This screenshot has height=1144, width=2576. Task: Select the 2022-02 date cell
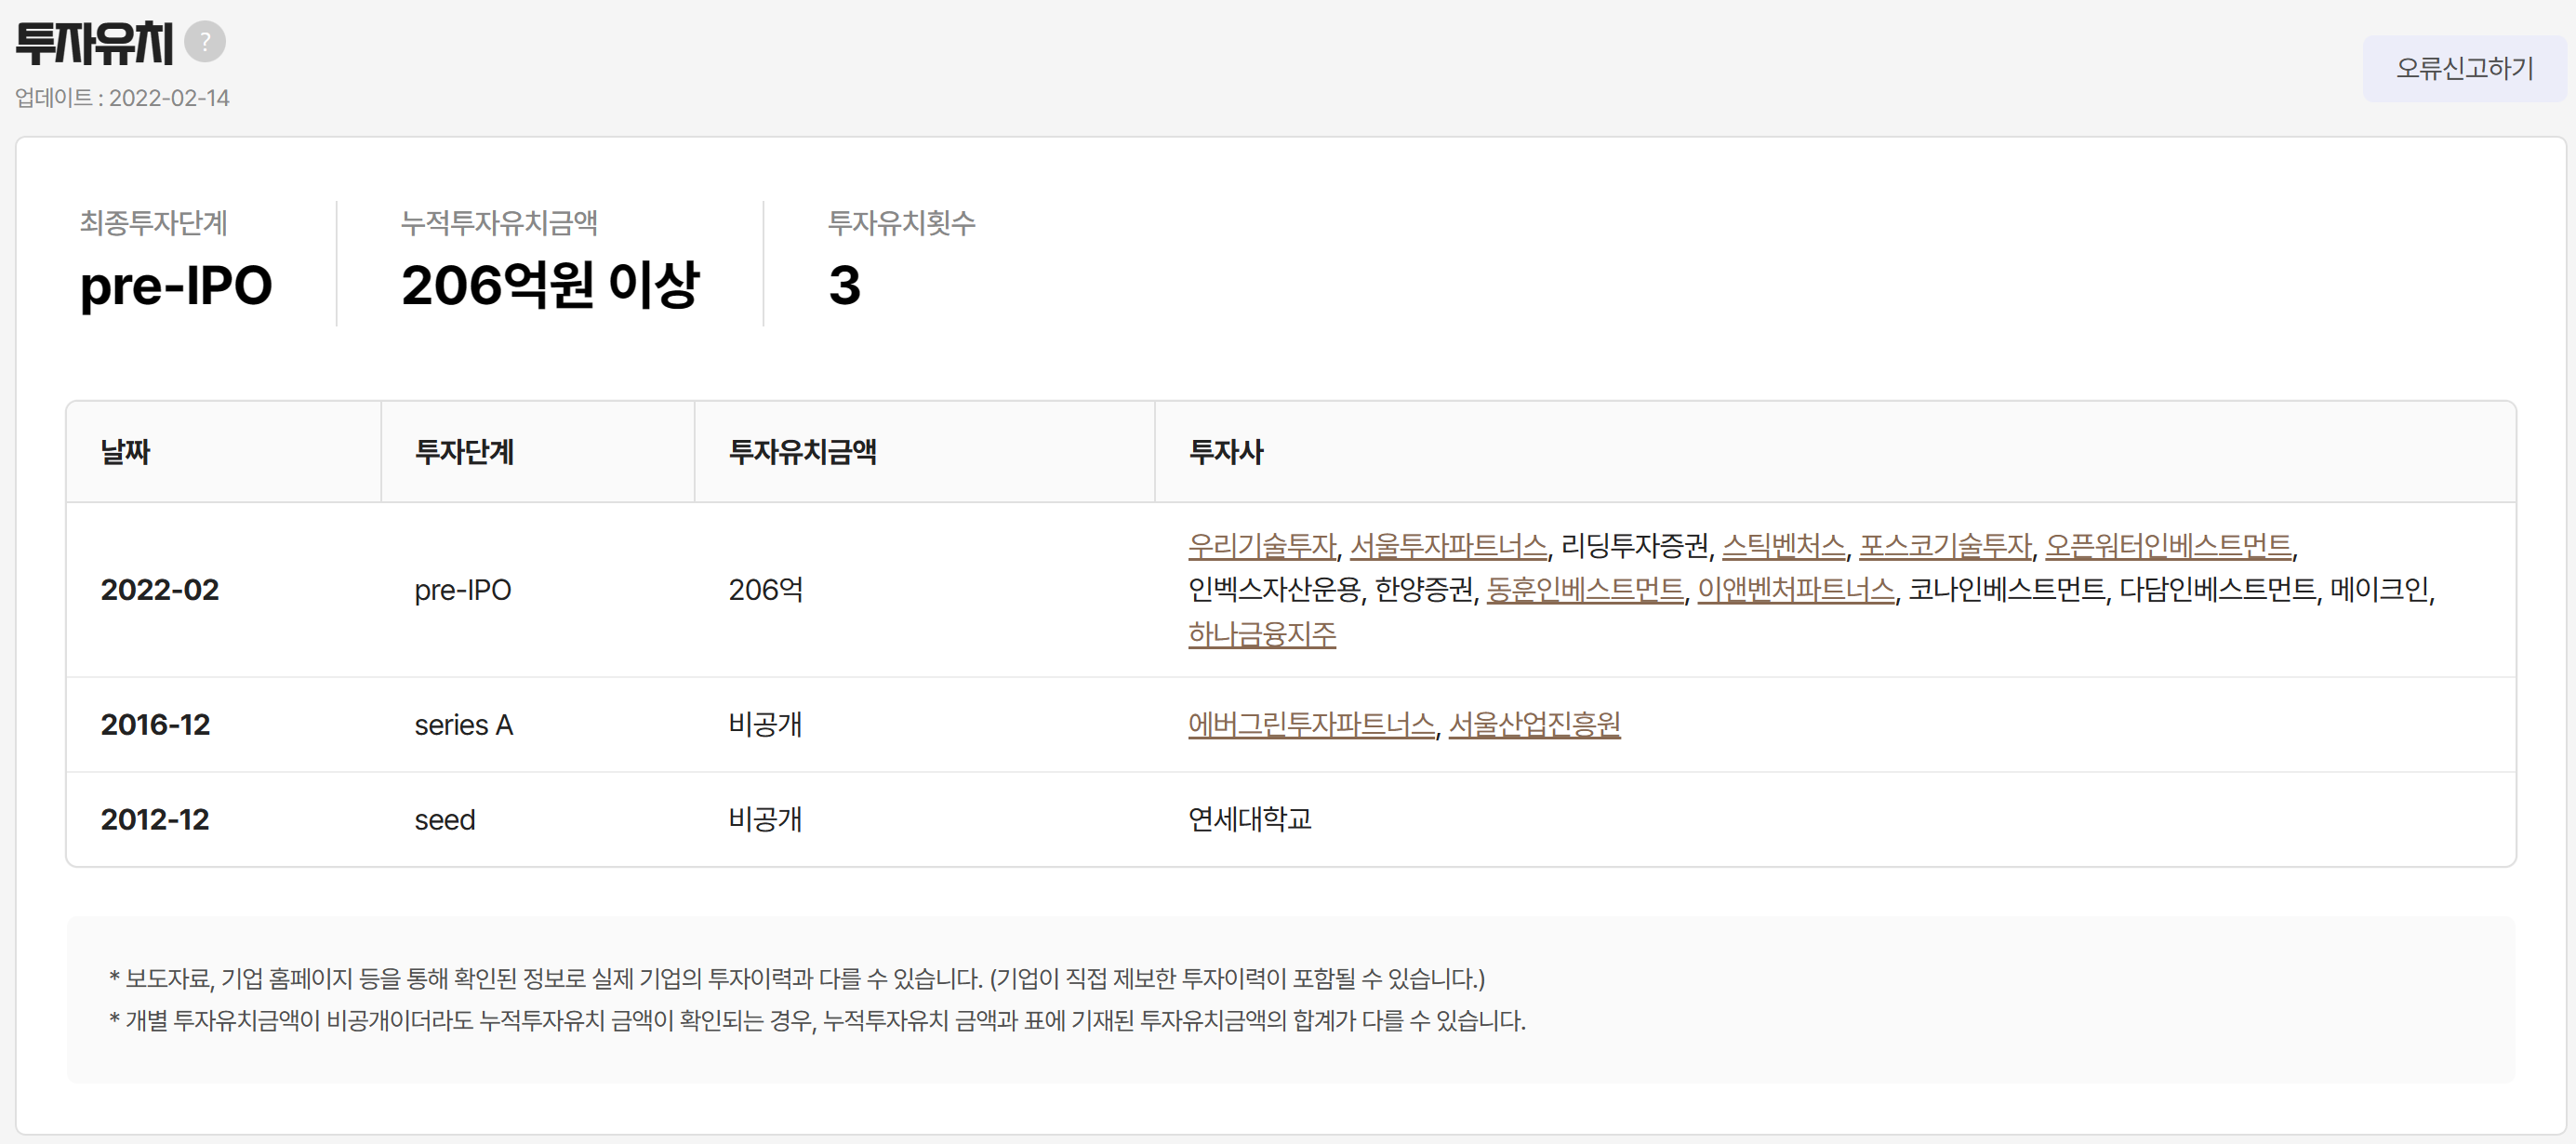[x=160, y=590]
